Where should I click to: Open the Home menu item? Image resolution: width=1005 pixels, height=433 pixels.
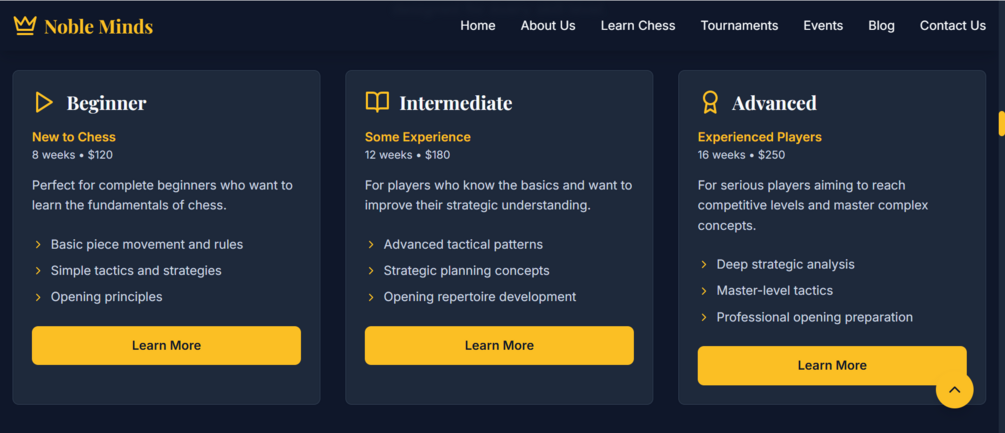pyautogui.click(x=478, y=26)
